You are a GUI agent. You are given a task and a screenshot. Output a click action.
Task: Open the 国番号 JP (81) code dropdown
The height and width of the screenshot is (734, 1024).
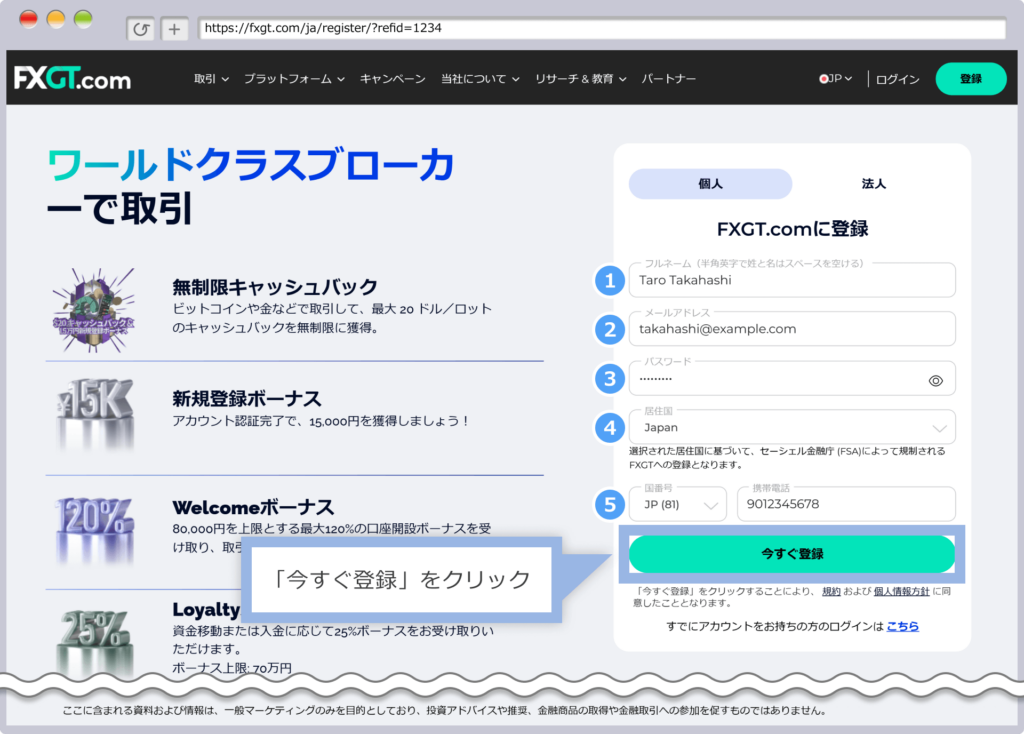[x=678, y=504]
